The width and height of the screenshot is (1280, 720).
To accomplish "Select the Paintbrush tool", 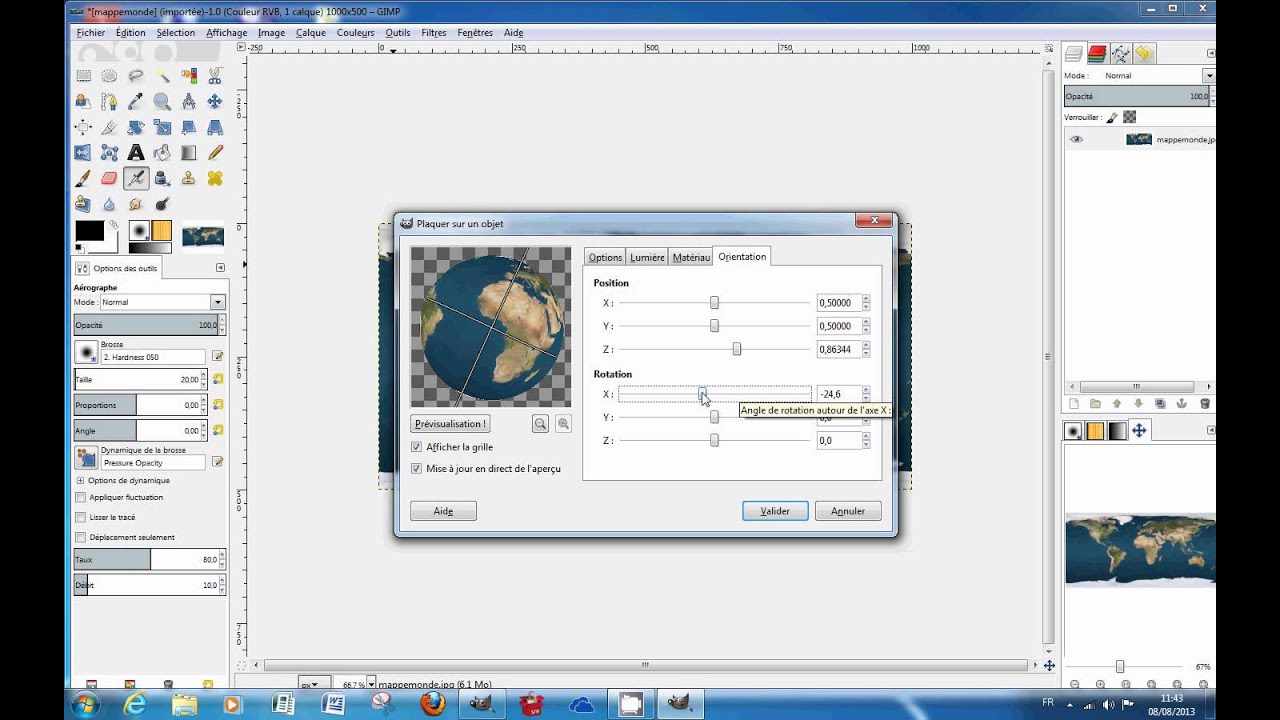I will 83,179.
